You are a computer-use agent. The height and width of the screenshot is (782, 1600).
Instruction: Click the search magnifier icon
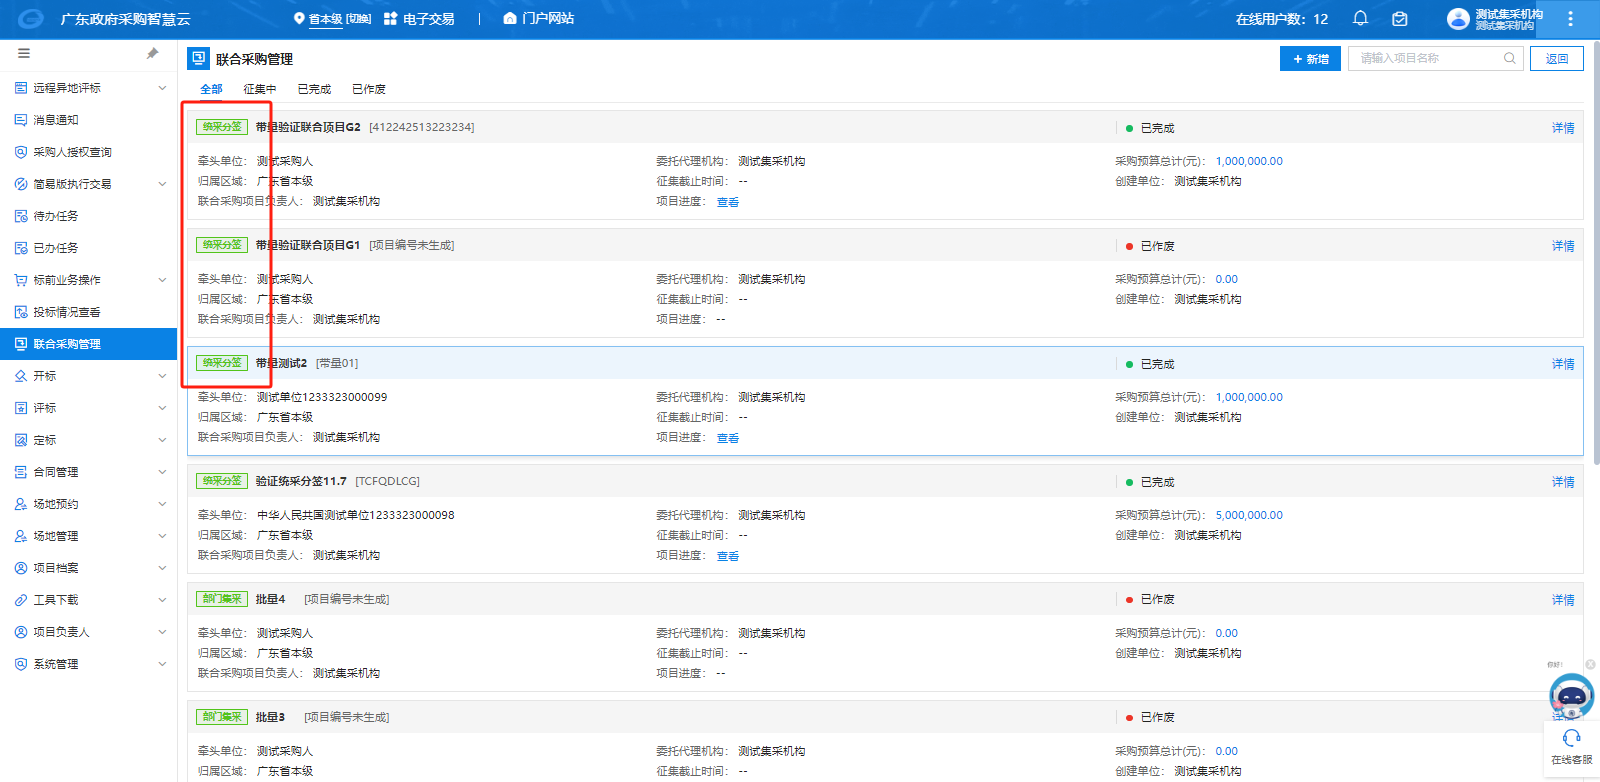1510,58
